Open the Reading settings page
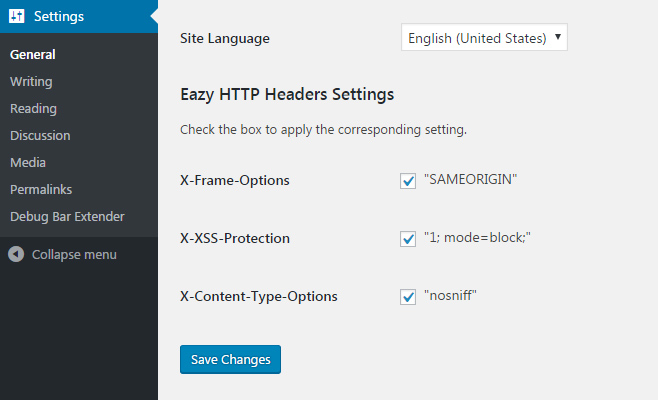Screen dimensions: 658x400 coord(33,109)
